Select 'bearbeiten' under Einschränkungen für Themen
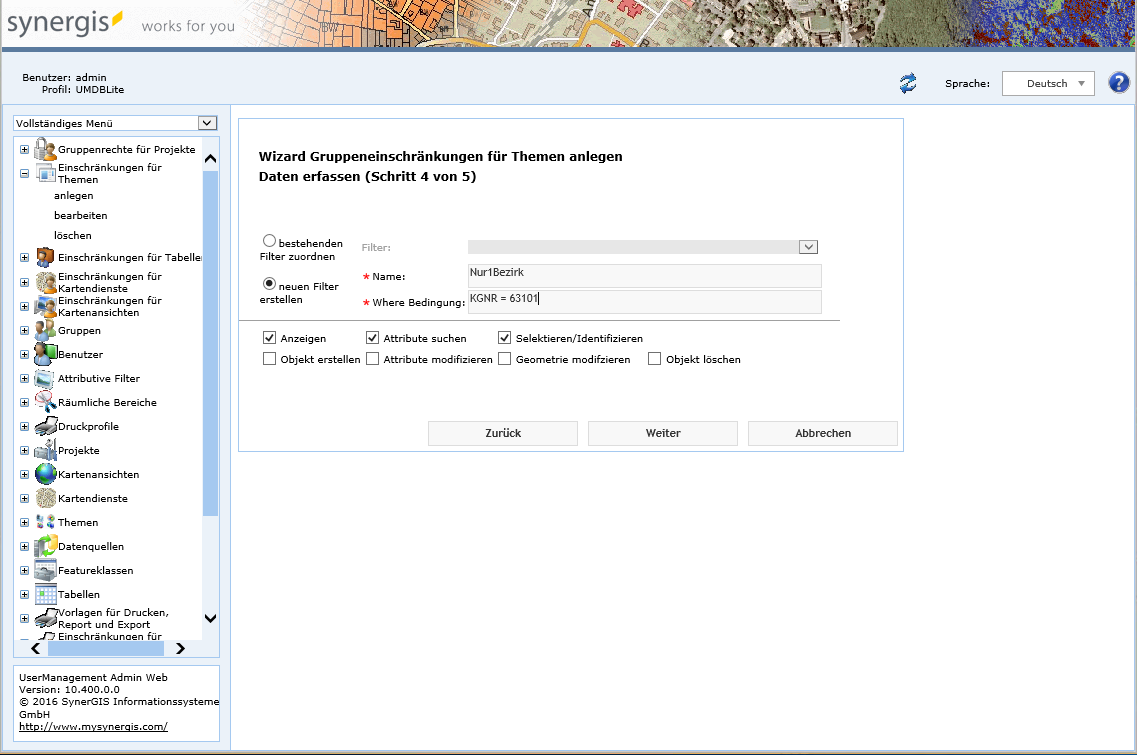 point(80,216)
